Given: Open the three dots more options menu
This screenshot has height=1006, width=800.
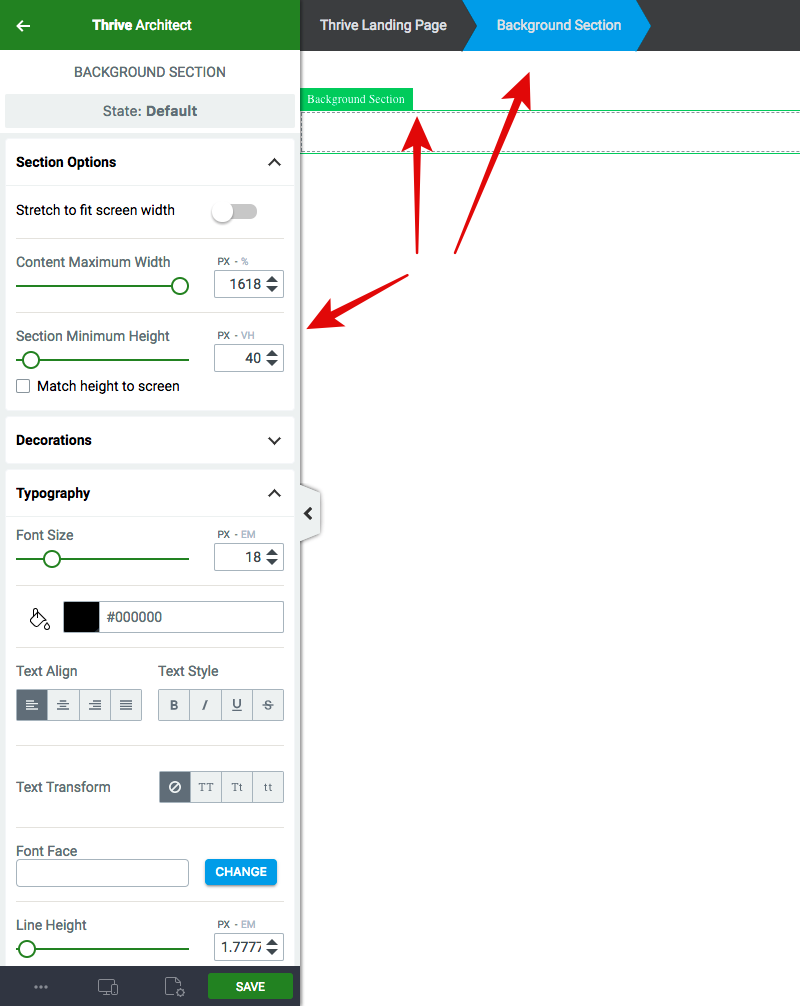Looking at the screenshot, I should [41, 987].
